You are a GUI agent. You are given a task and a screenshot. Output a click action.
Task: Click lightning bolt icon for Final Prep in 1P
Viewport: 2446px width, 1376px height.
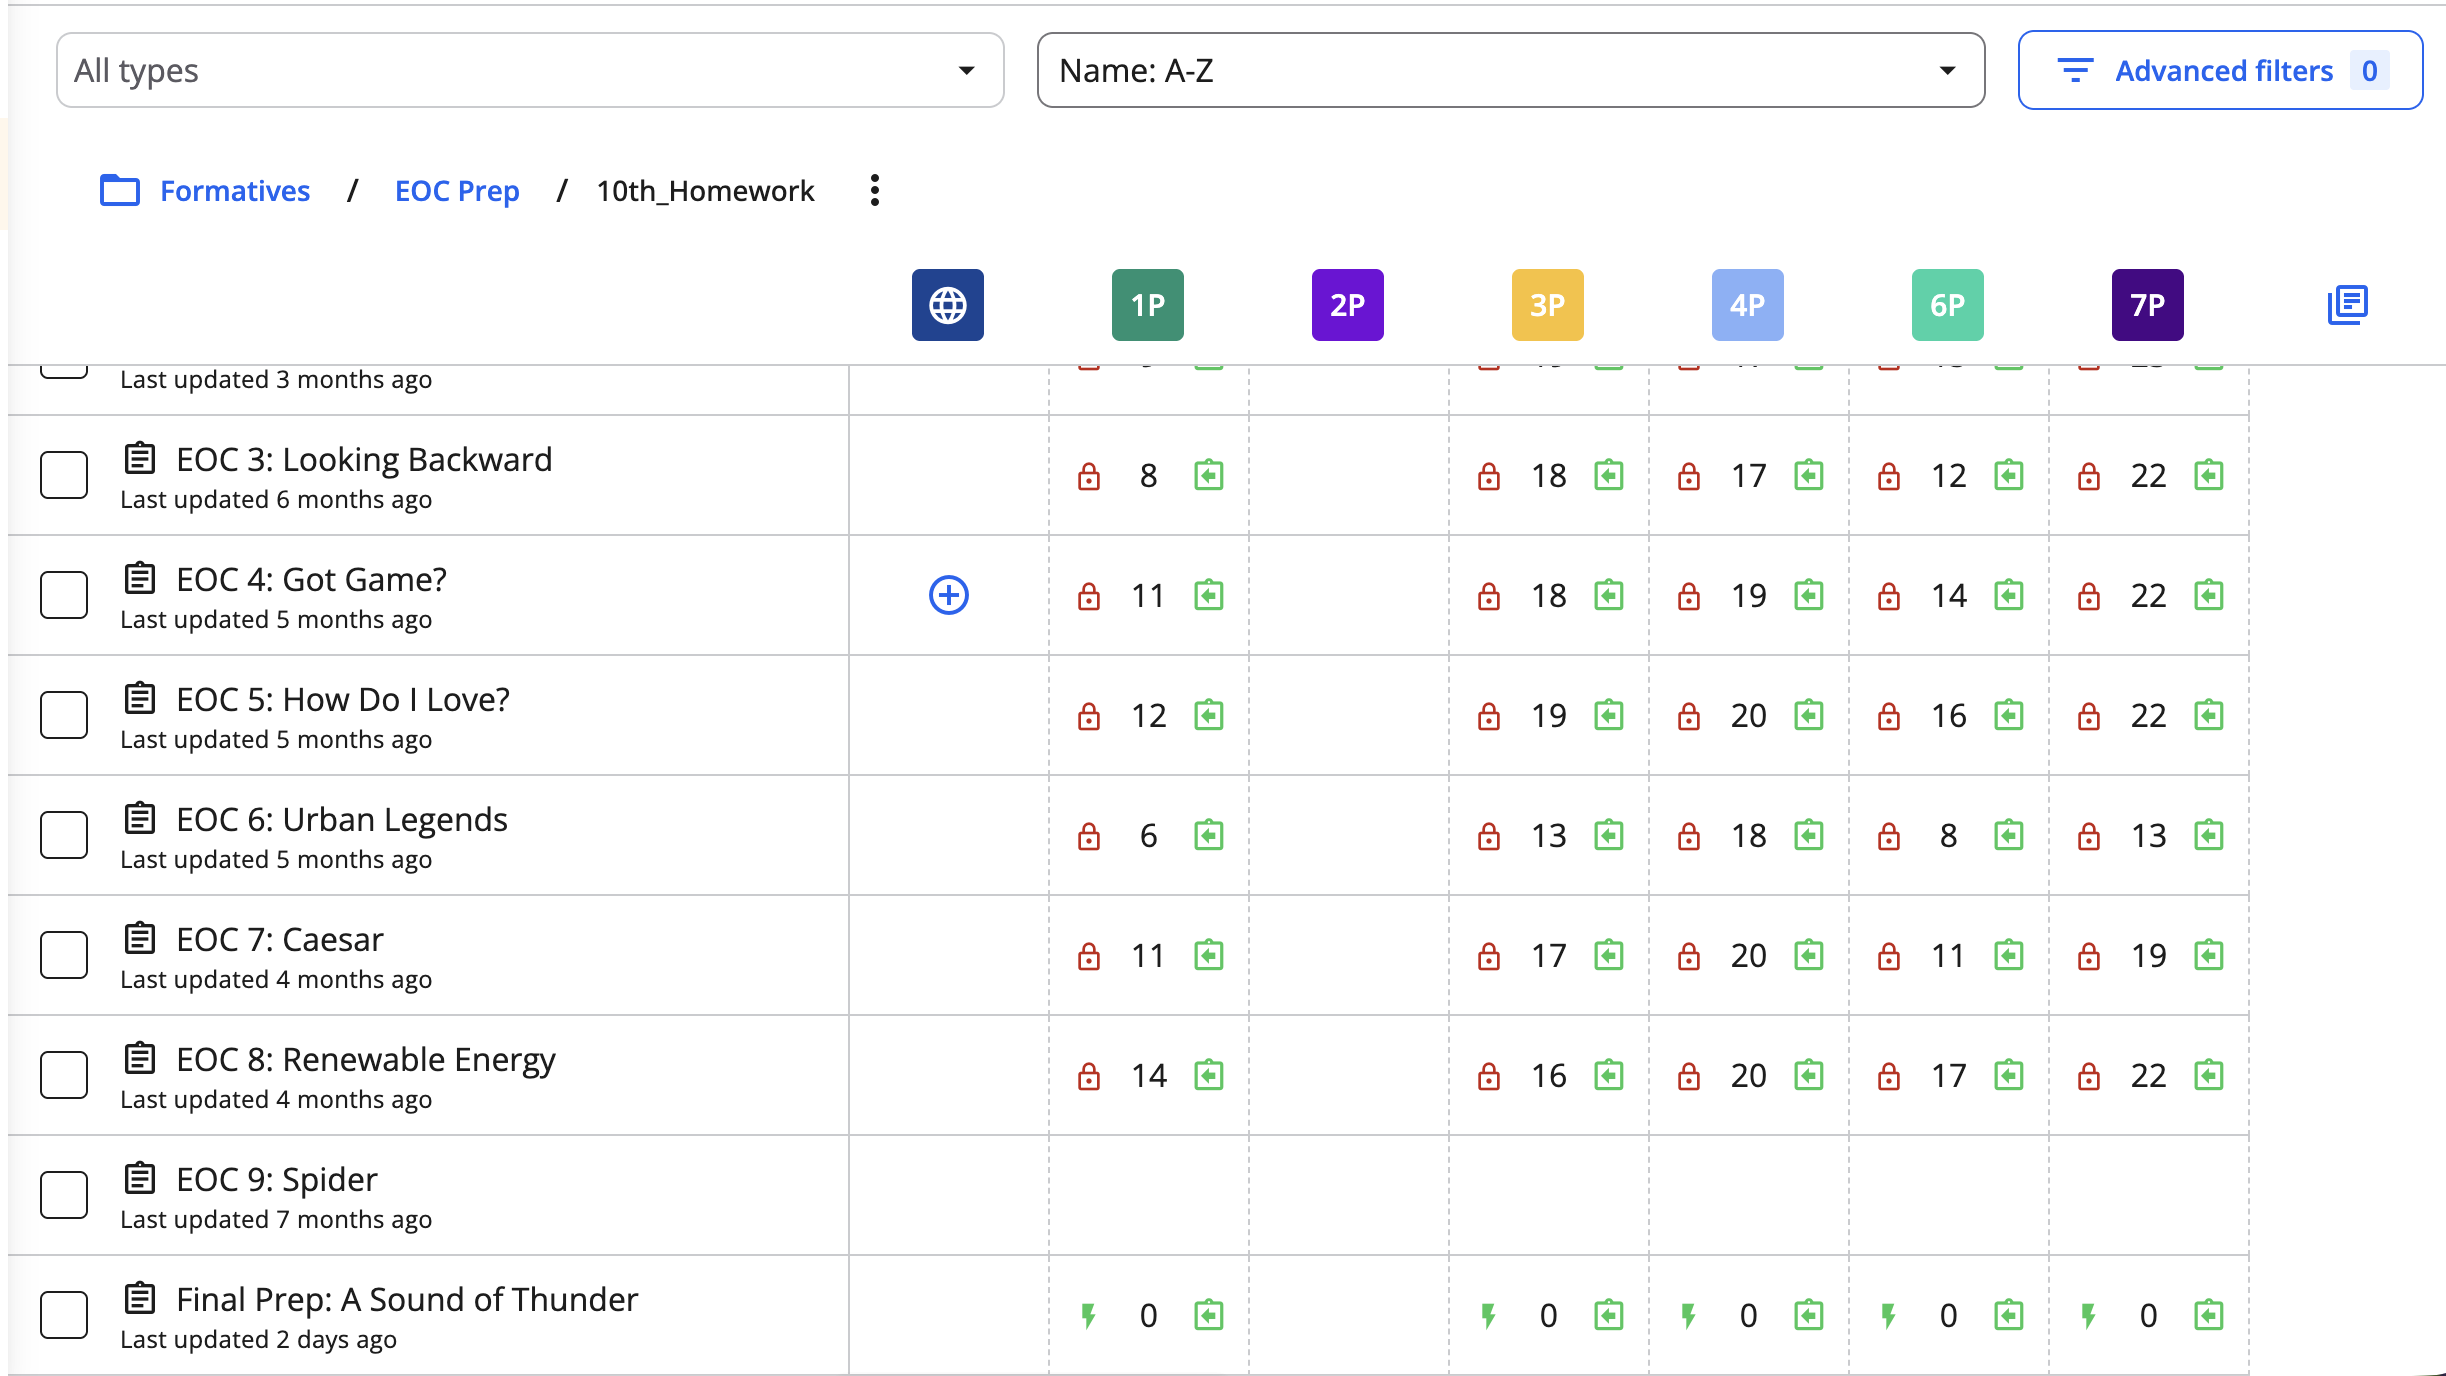[1088, 1315]
